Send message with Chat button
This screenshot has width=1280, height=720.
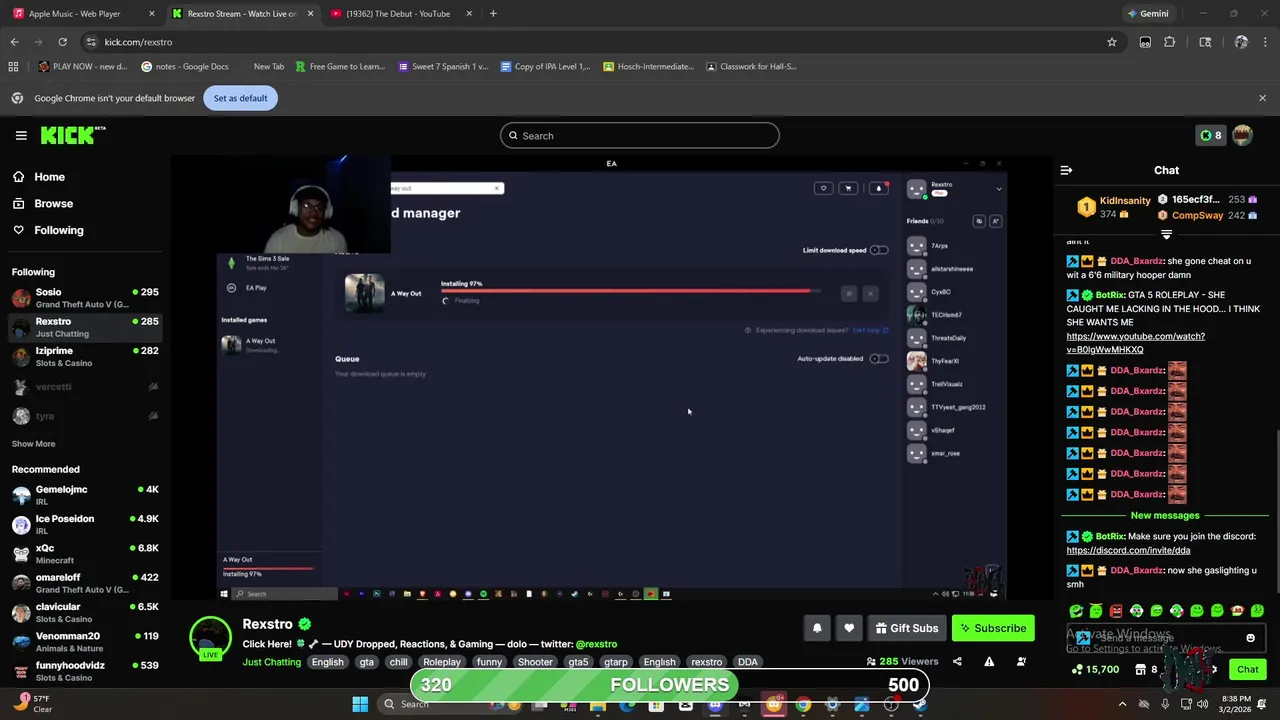click(1247, 670)
